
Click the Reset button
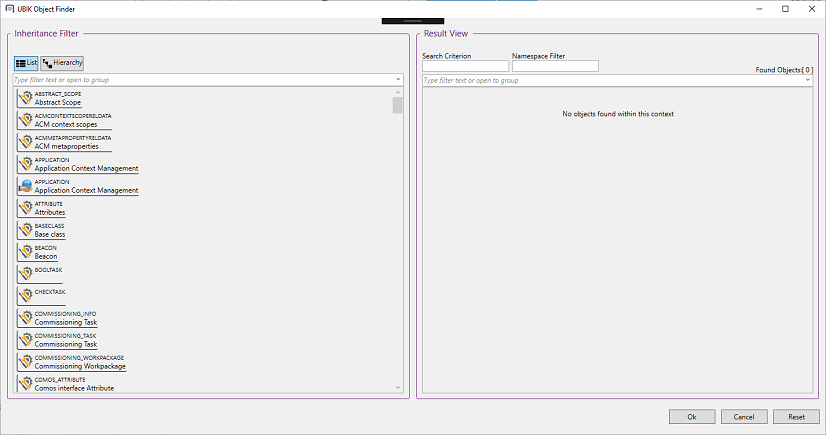(796, 416)
